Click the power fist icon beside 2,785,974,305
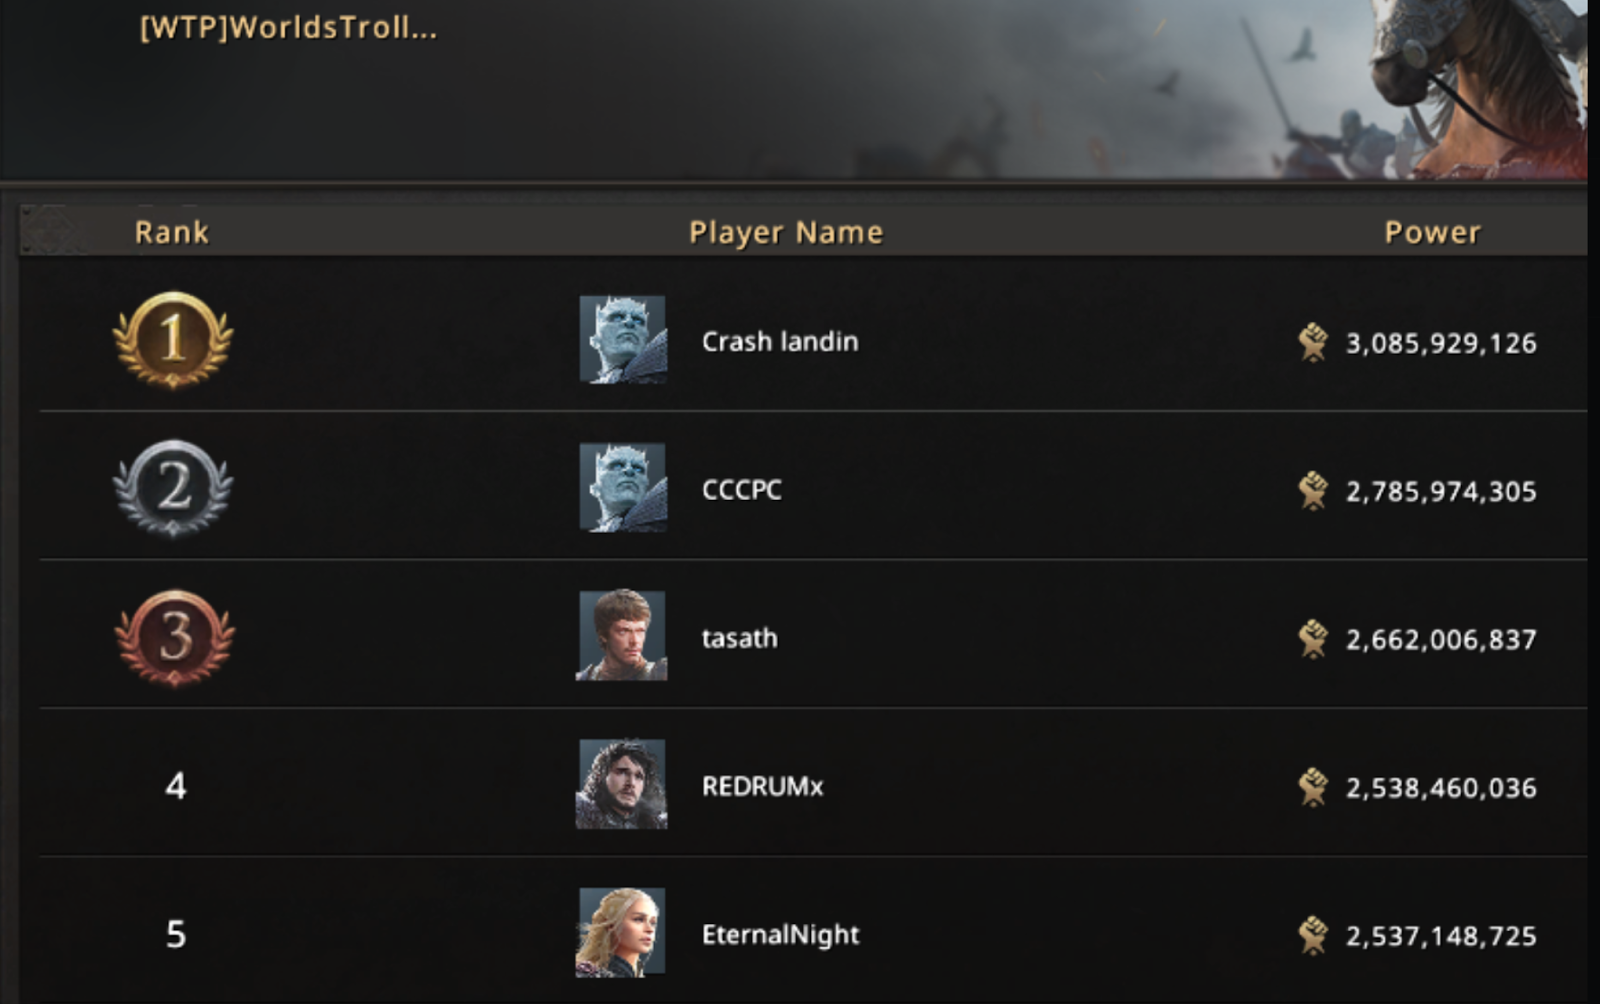Screen dimensions: 1600x1004 coord(1313,490)
